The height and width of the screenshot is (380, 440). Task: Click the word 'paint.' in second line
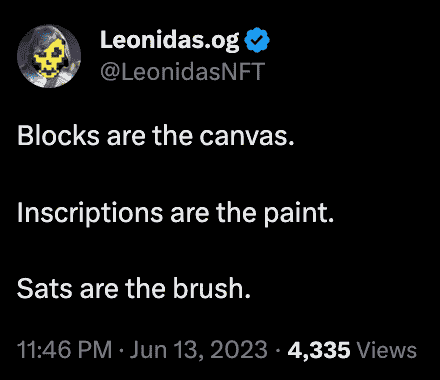point(299,213)
